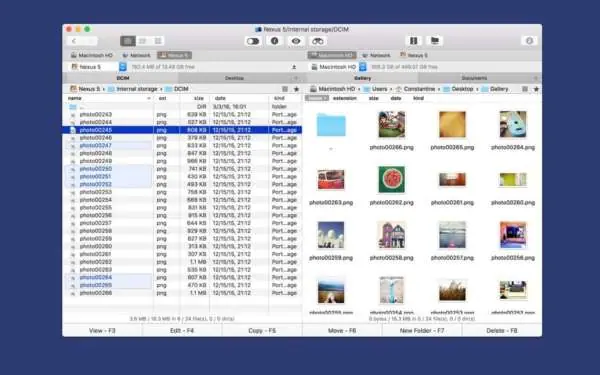Expand the arrow after Nexus 5 in breadcrumb
Viewport: 600px width, 375px height.
[x=104, y=89]
